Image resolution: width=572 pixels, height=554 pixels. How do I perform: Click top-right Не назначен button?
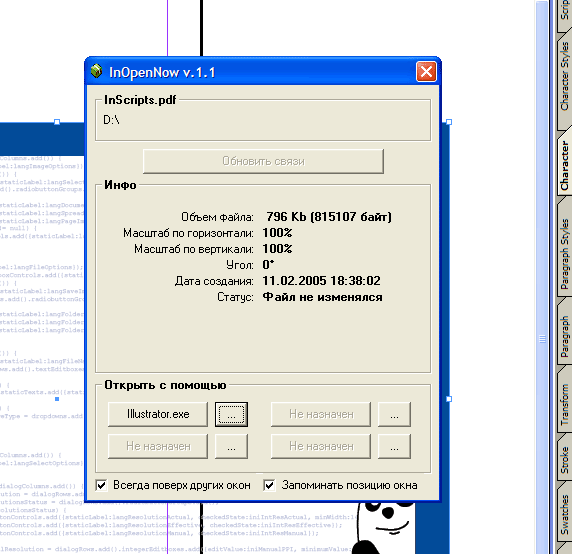[321, 414]
